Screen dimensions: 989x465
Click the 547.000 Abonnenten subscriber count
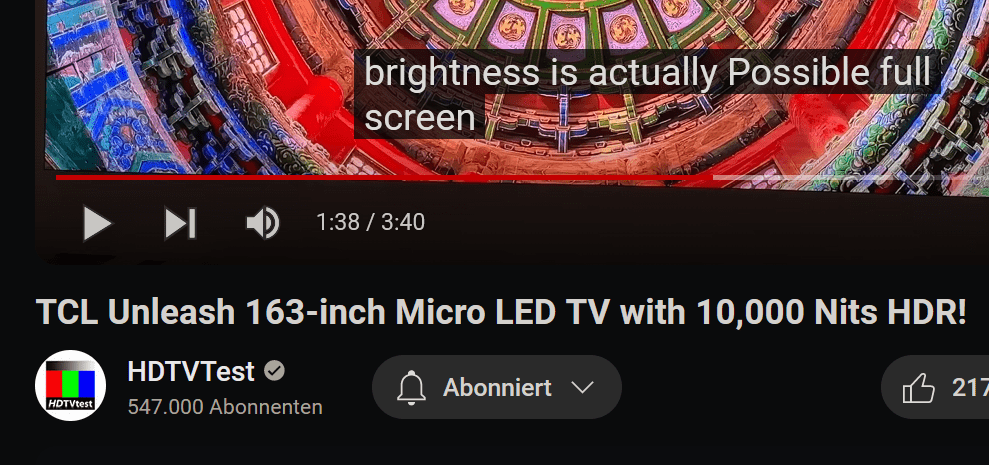(x=225, y=407)
